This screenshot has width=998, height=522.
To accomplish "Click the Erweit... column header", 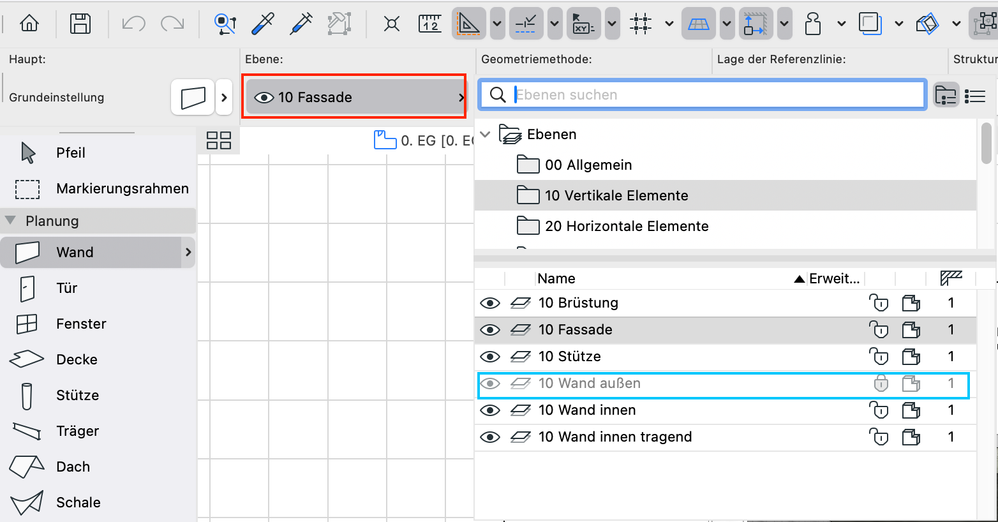I will (x=834, y=278).
